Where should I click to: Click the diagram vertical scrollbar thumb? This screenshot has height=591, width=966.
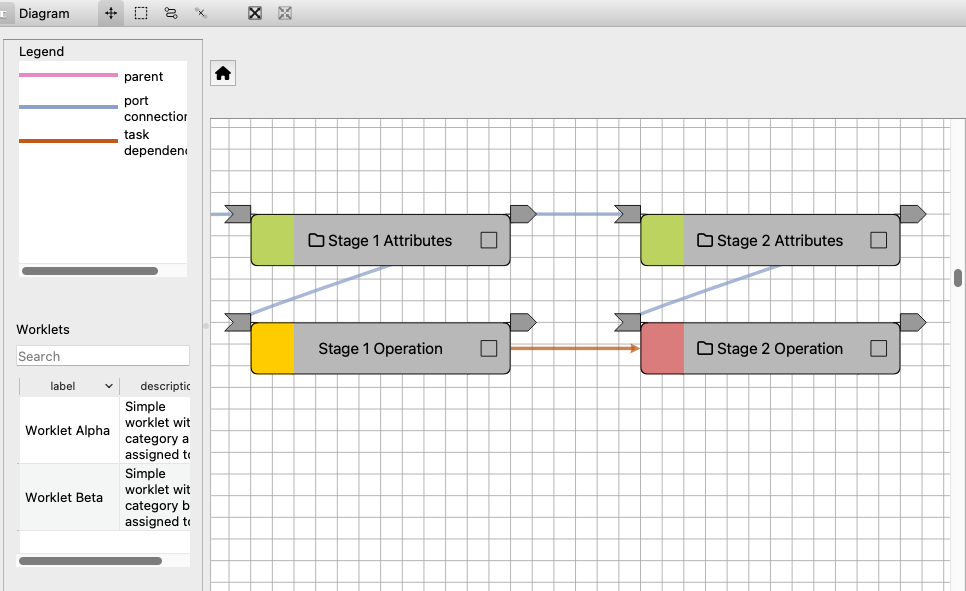pyautogui.click(x=958, y=278)
